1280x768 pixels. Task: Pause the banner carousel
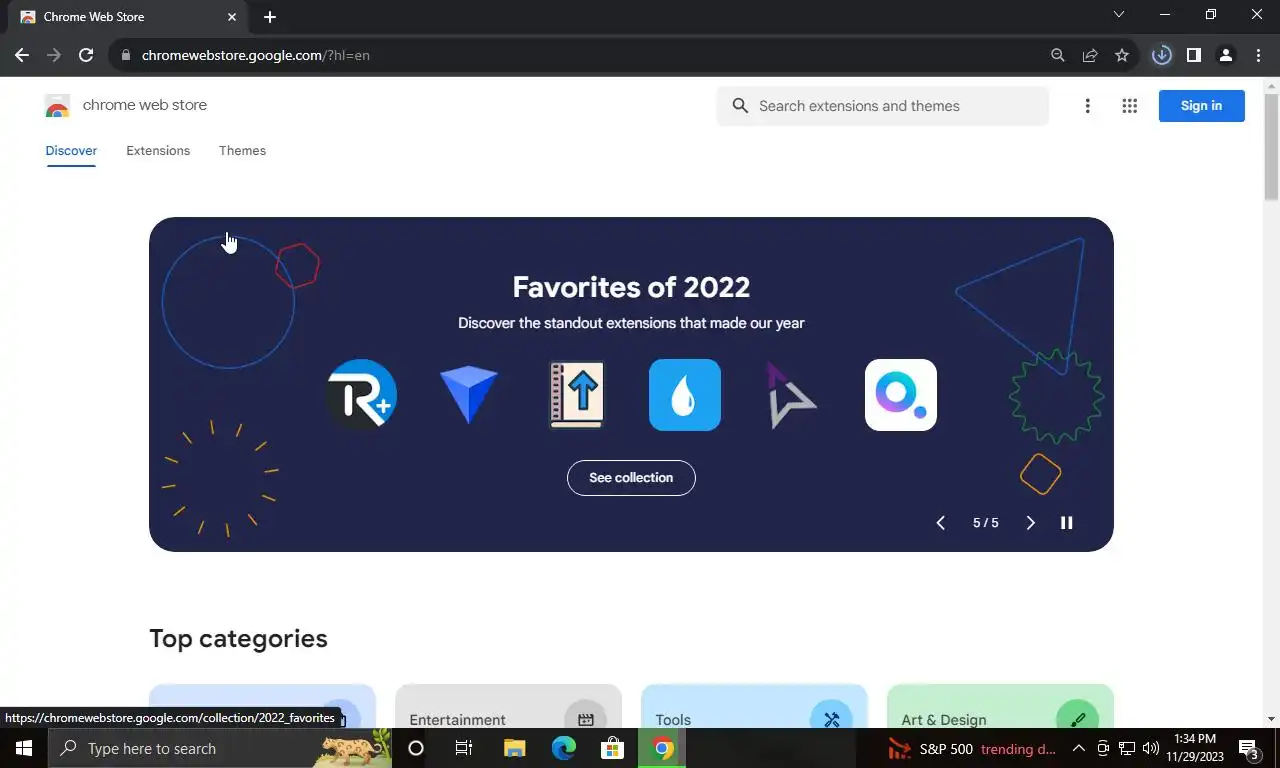[1067, 523]
